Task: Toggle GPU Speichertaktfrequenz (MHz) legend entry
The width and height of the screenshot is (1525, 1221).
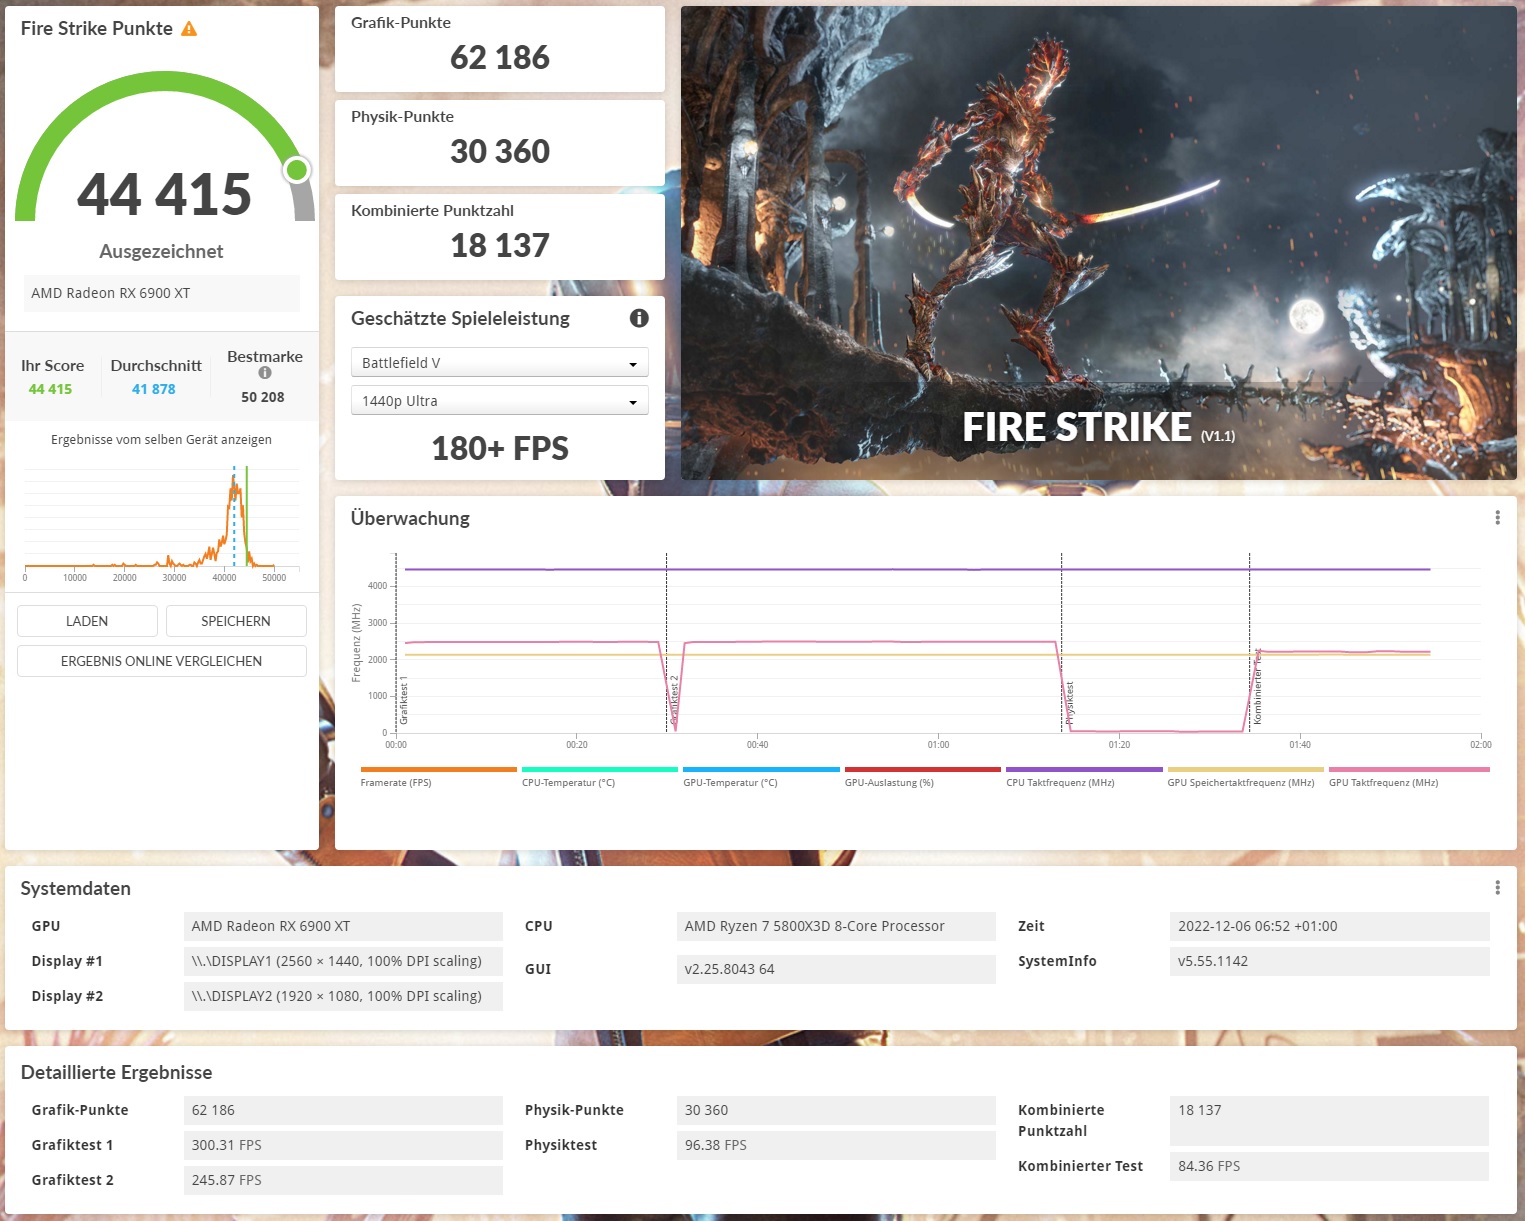Action: pos(1245,777)
